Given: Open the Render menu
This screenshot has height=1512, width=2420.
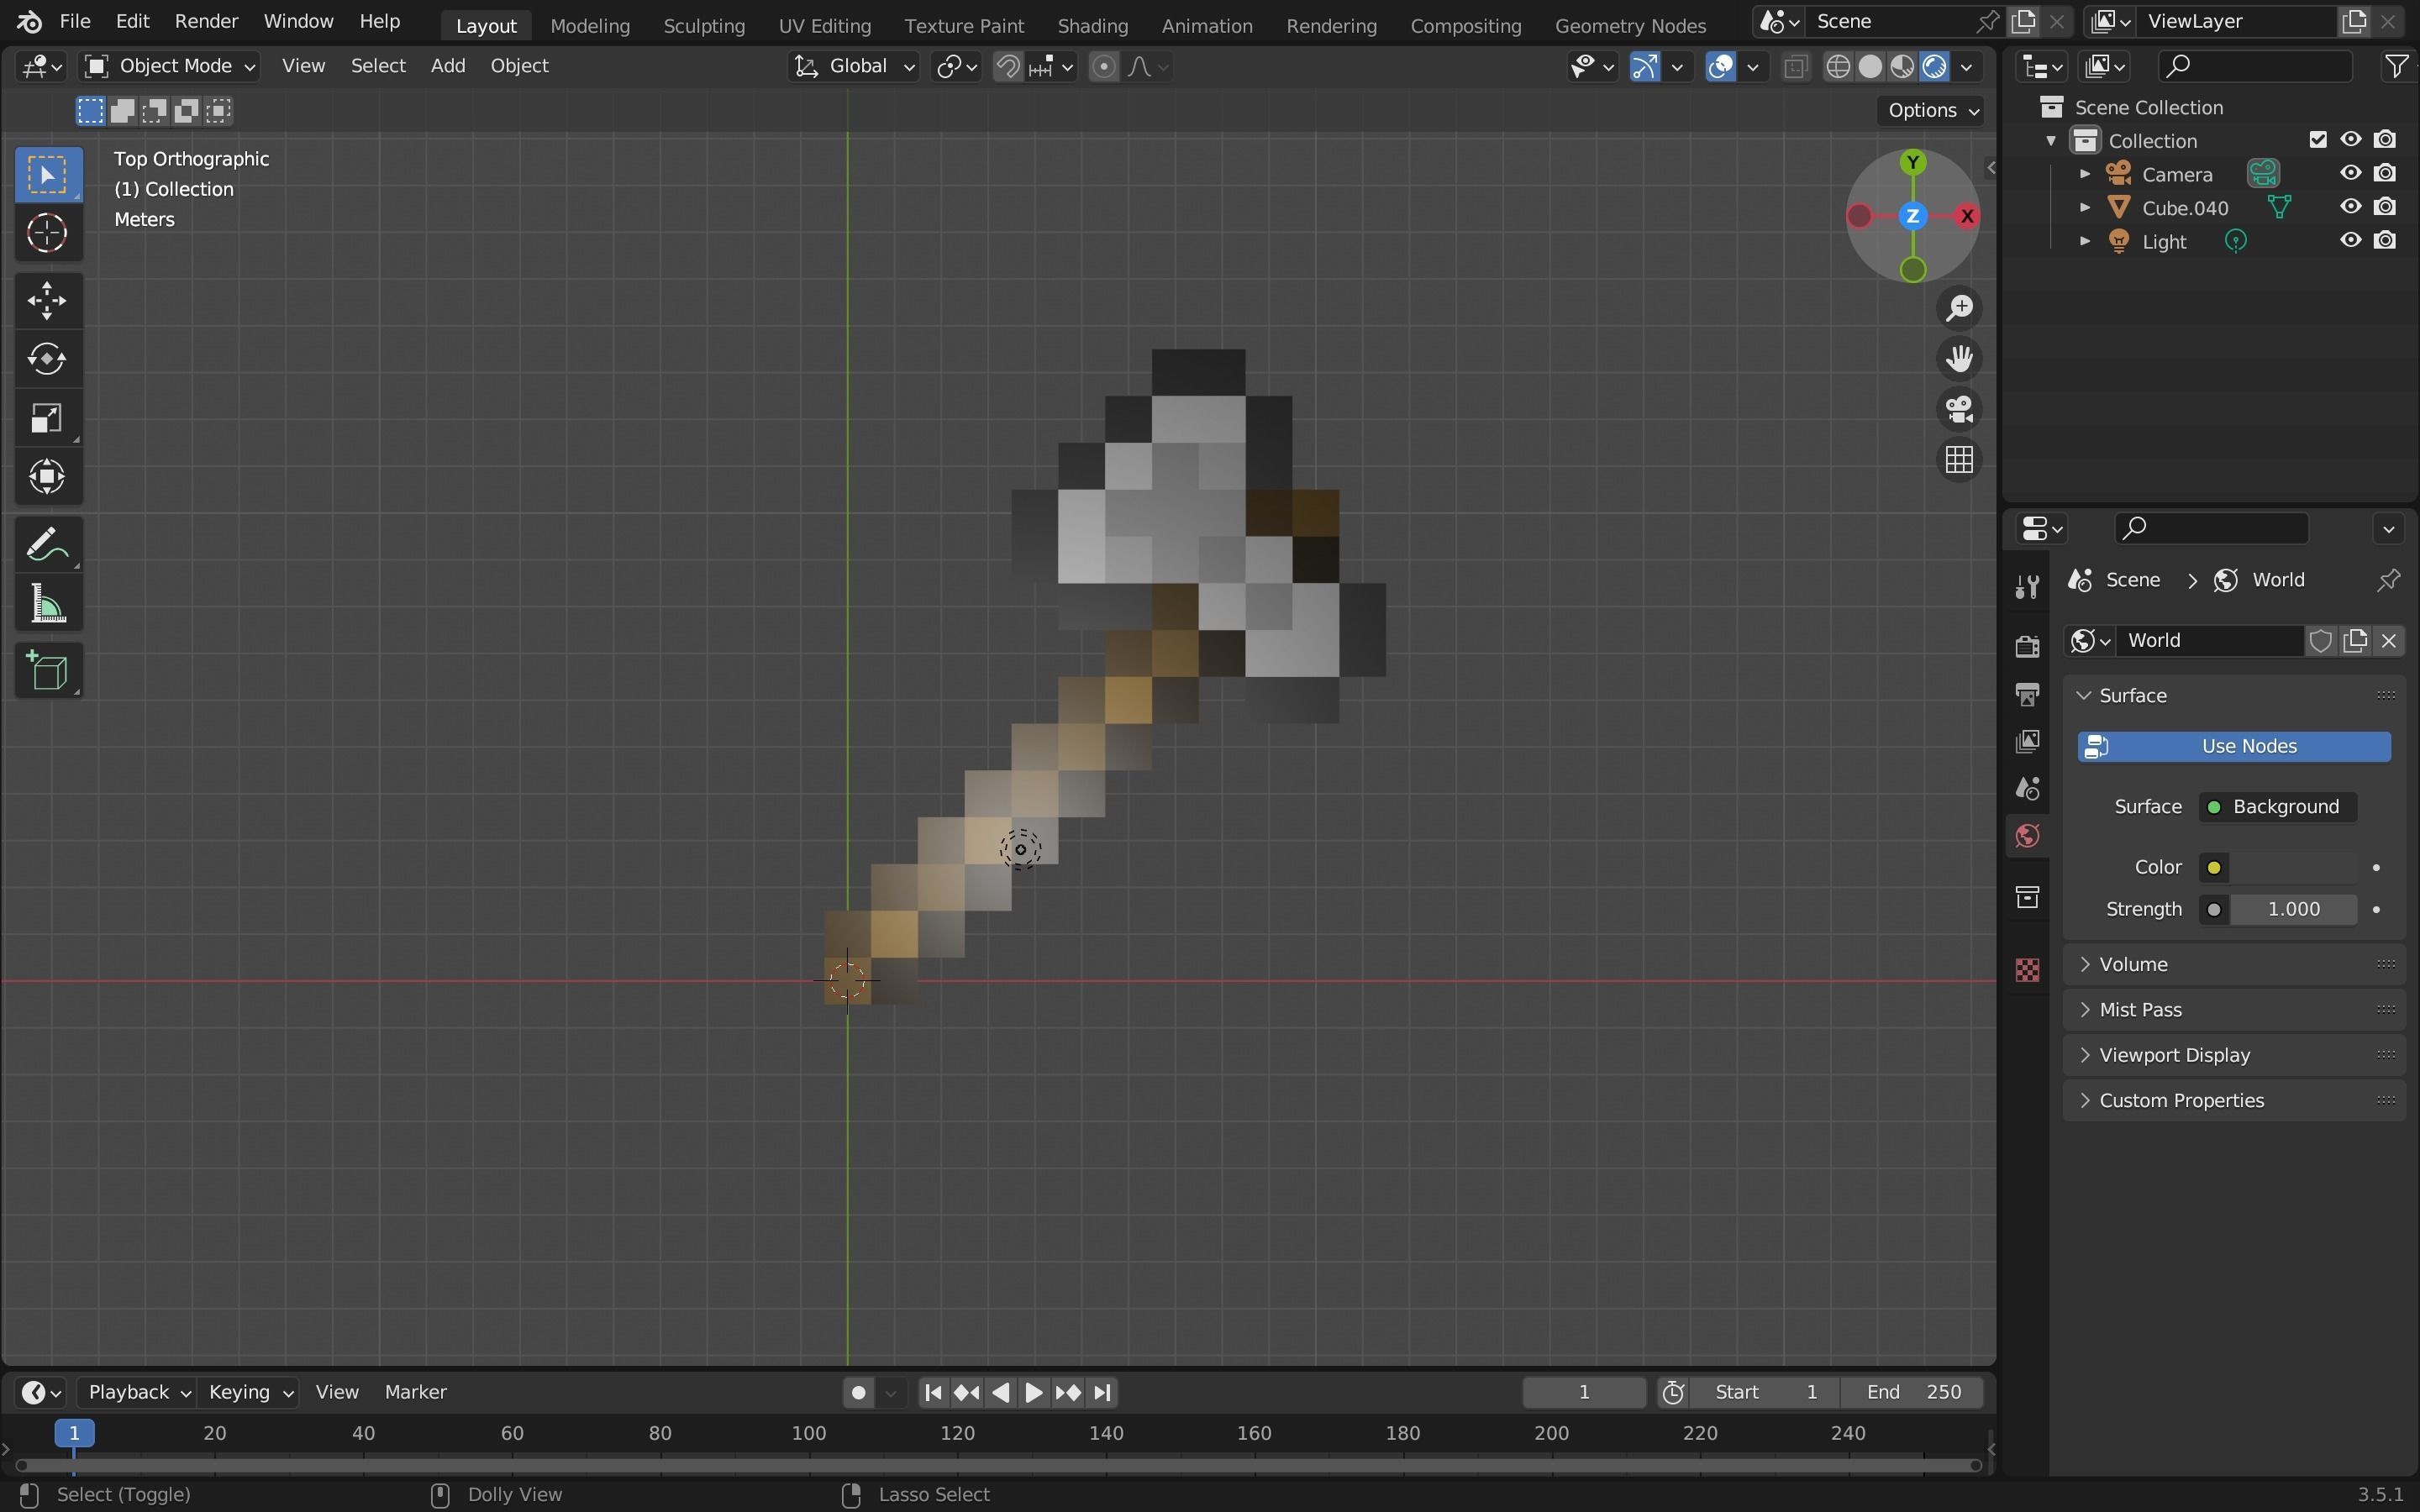Looking at the screenshot, I should pos(206,21).
